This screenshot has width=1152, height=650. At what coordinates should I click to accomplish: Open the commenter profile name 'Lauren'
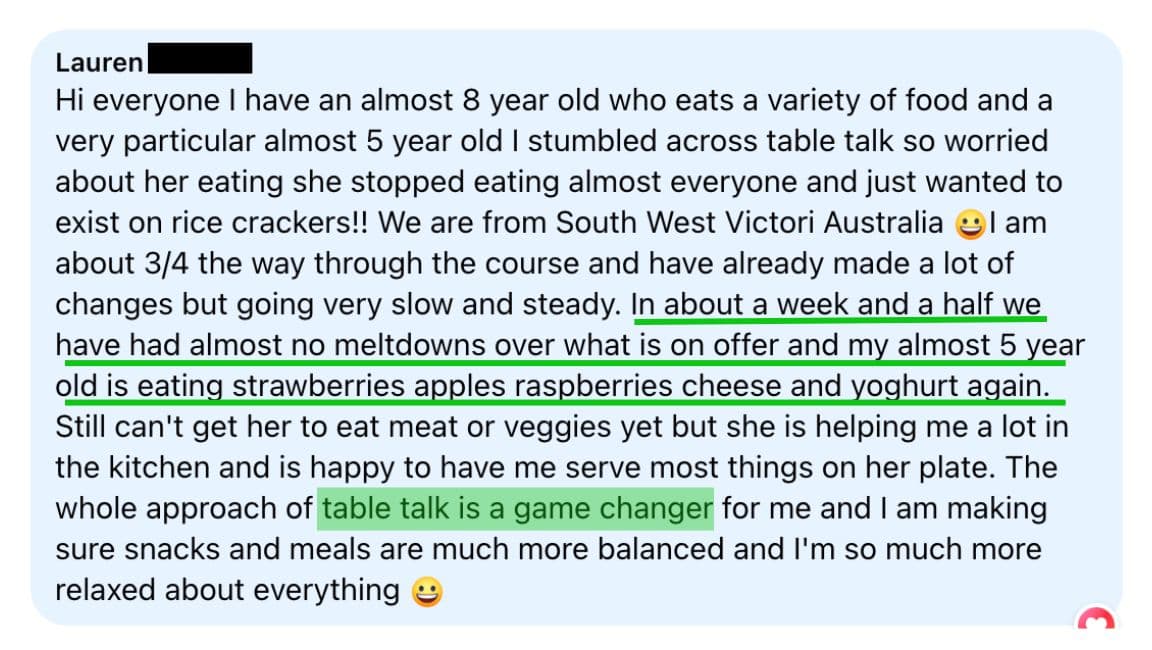99,62
